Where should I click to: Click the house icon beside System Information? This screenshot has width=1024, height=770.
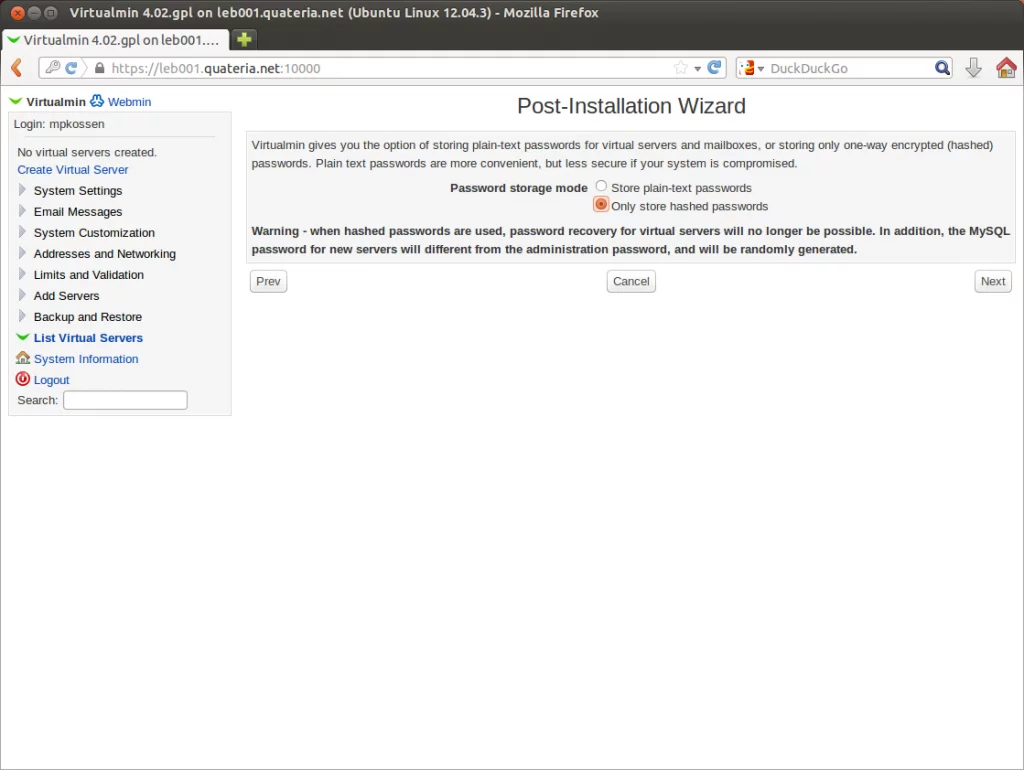pyautogui.click(x=23, y=357)
